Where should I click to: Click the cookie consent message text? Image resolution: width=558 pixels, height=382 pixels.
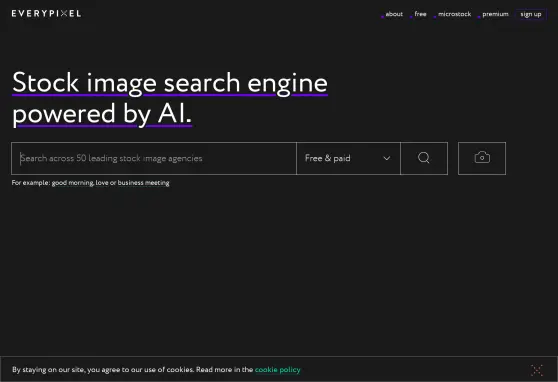point(132,370)
